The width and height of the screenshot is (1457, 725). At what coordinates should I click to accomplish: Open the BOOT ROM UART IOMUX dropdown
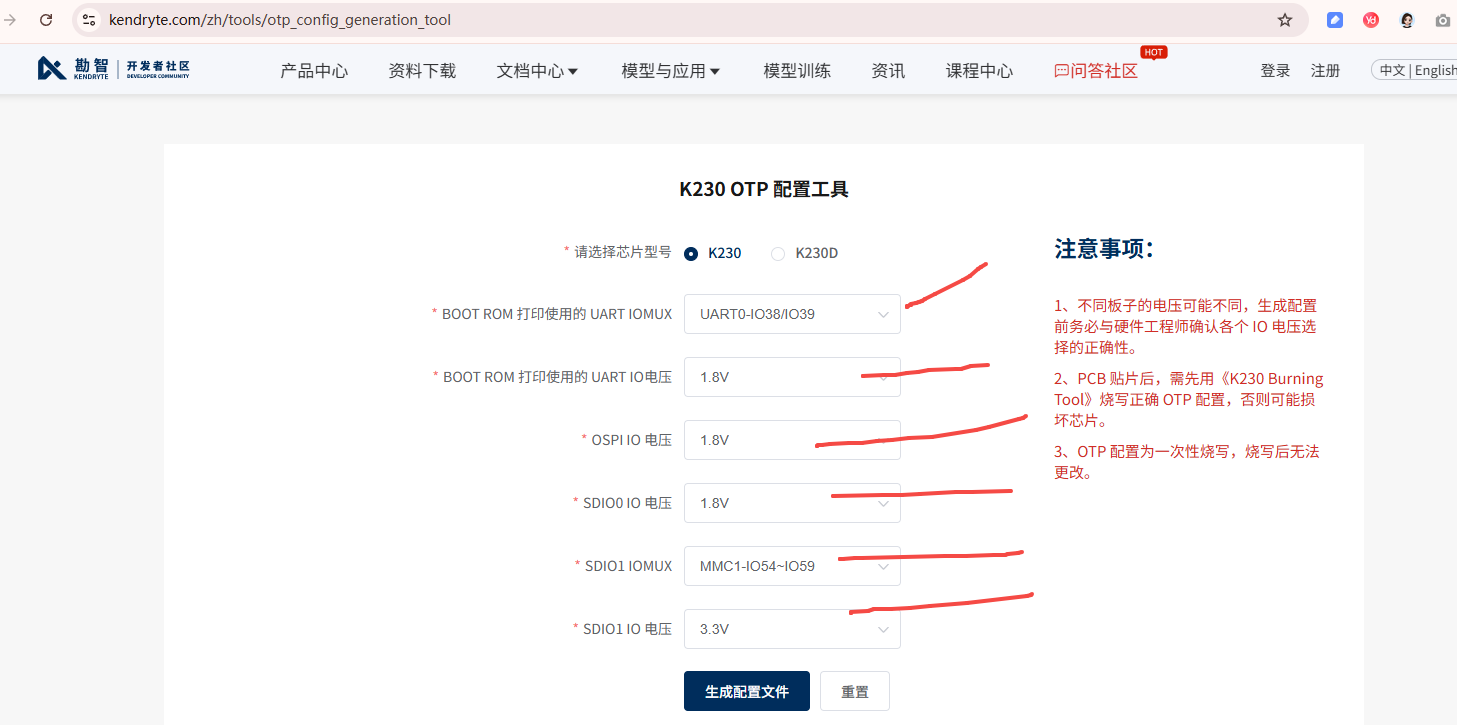[x=792, y=314]
